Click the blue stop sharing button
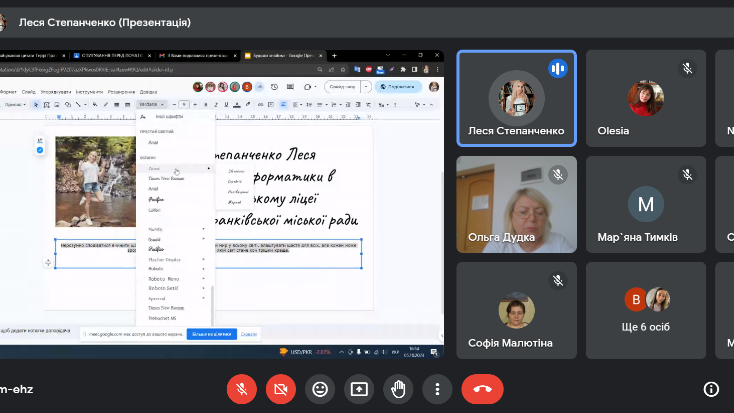This screenshot has height=413, width=734. click(x=212, y=333)
